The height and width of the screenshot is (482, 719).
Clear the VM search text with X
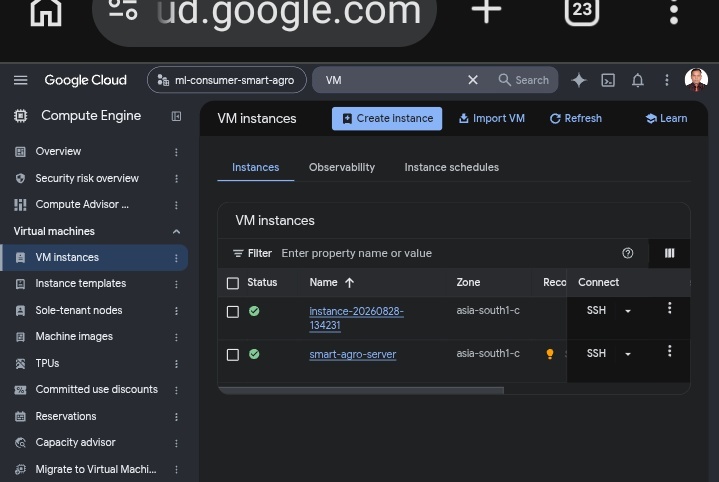473,80
